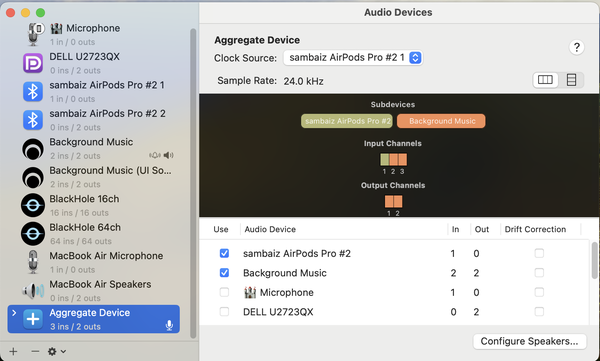Open the gear actions menu
Image resolution: width=600 pixels, height=361 pixels.
coord(57,351)
